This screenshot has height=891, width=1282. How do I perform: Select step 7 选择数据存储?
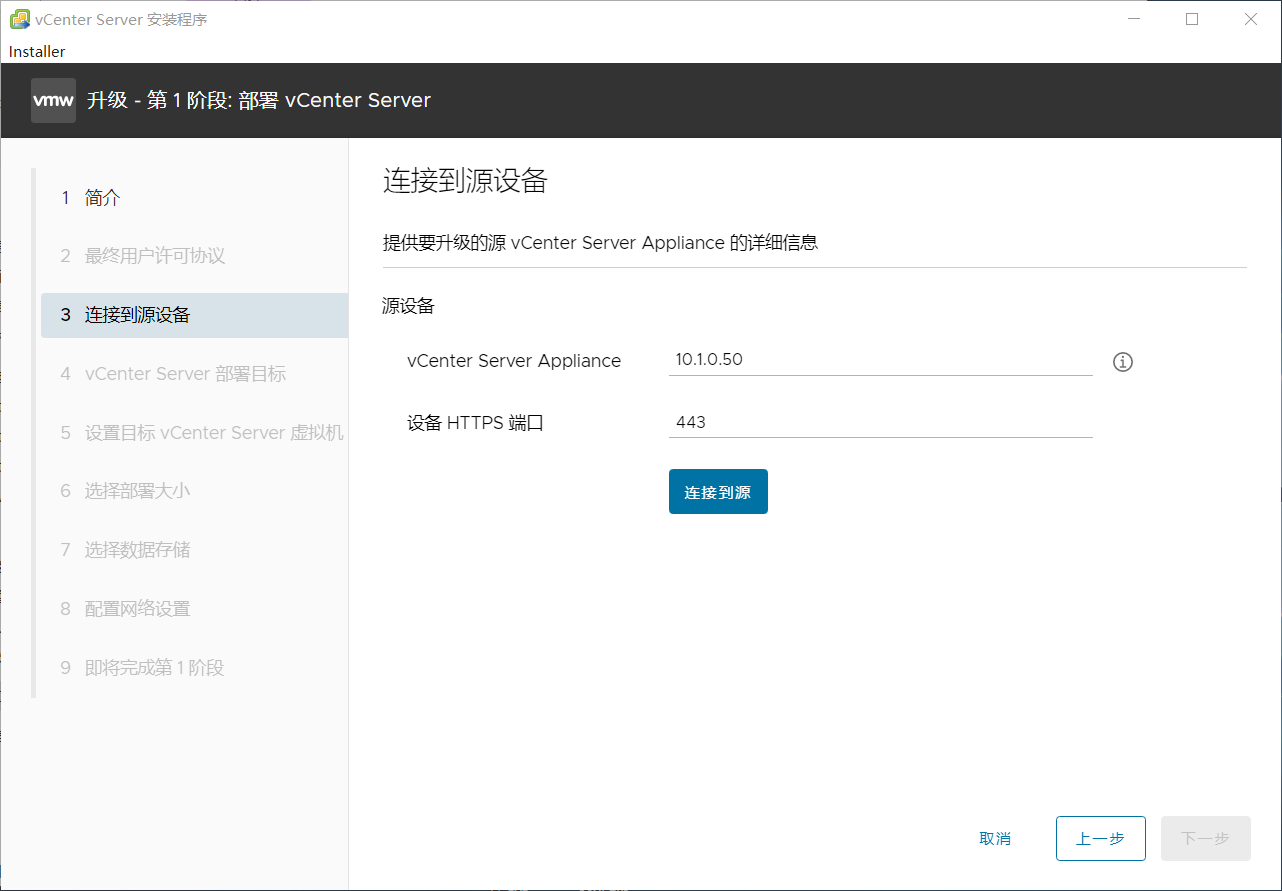pyautogui.click(x=137, y=550)
